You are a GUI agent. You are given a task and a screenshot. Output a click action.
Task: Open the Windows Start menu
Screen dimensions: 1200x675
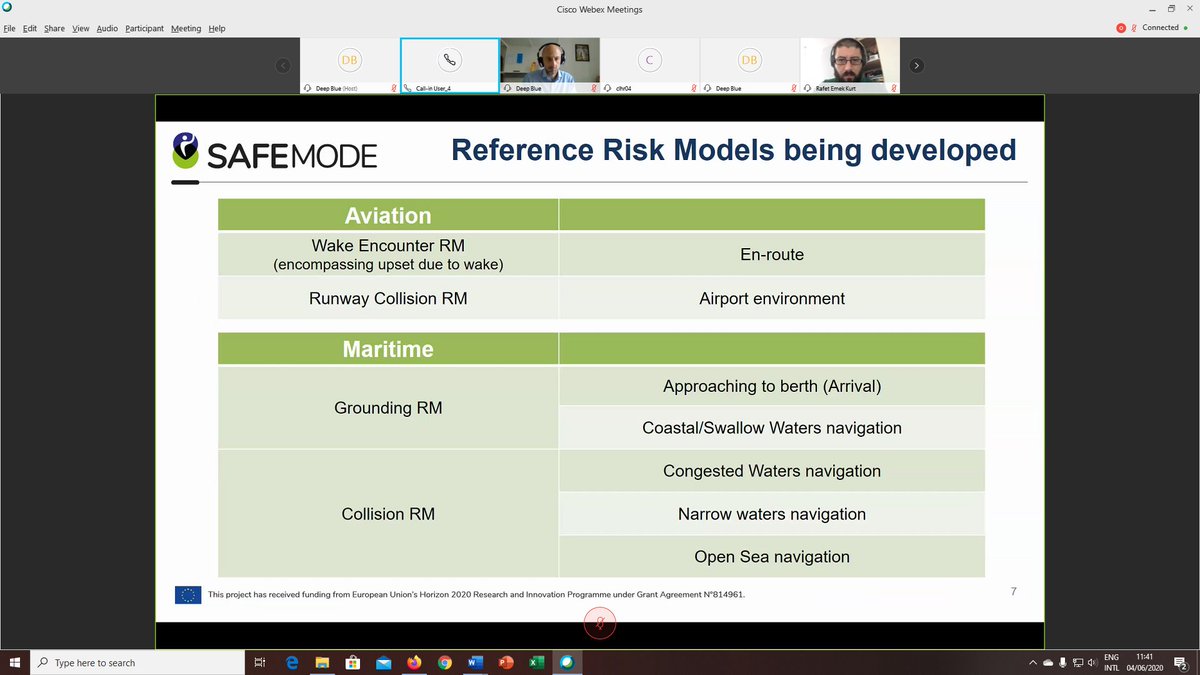[15, 662]
